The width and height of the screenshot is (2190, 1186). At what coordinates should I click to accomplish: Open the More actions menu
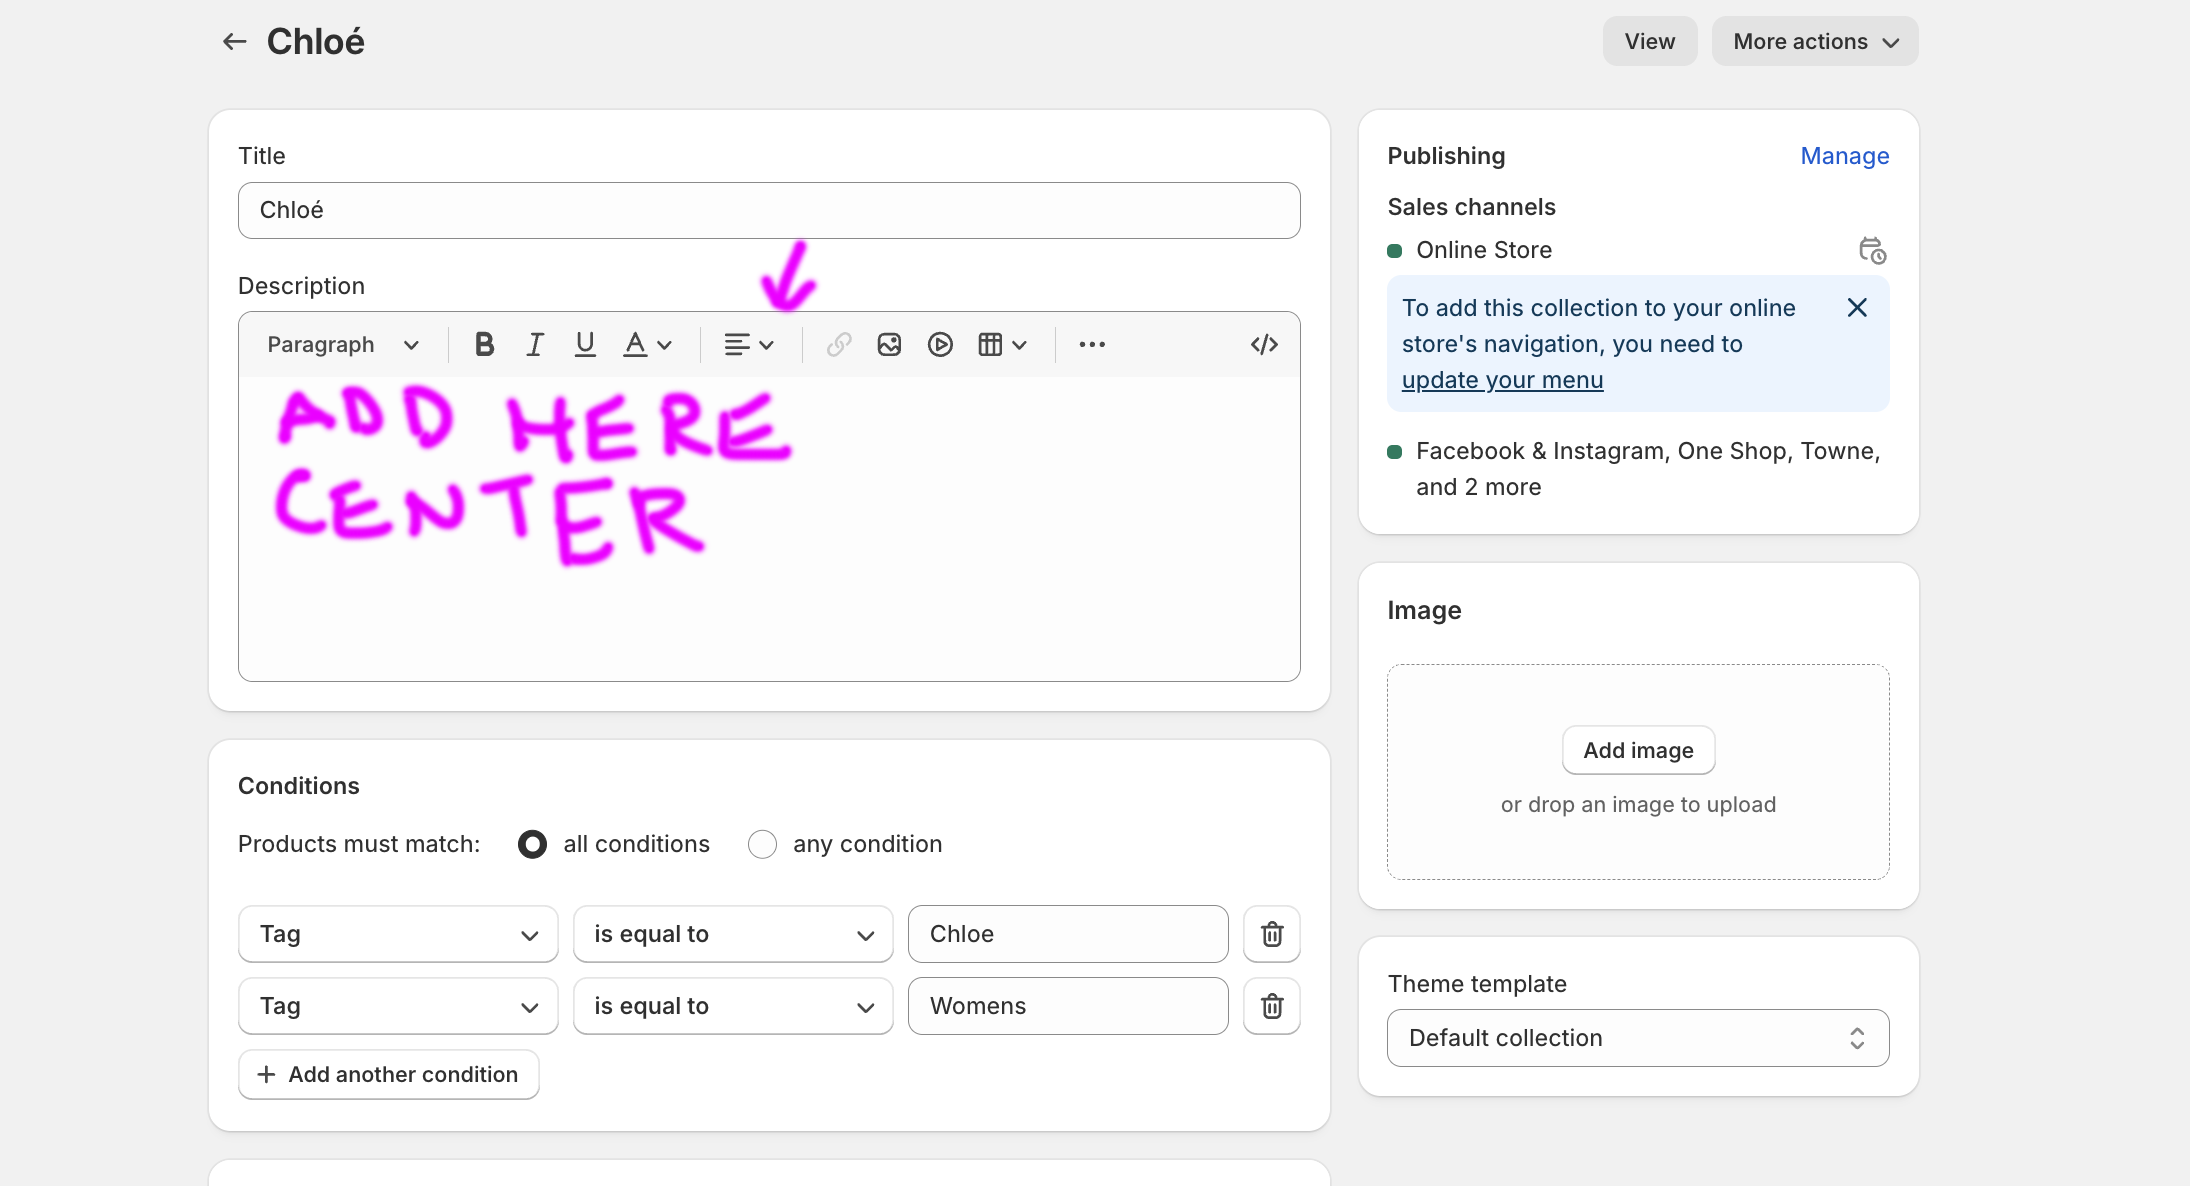click(x=1814, y=41)
